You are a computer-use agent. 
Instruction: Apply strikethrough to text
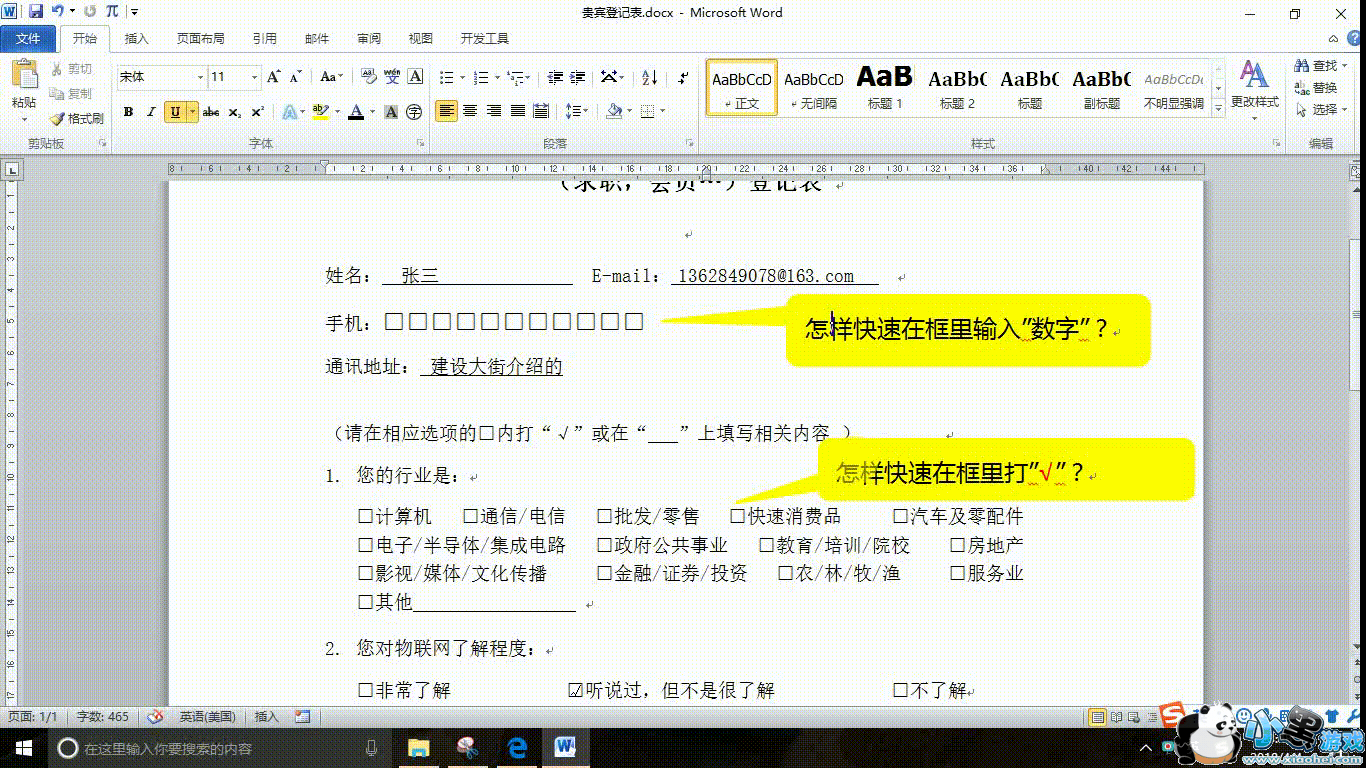tap(211, 112)
